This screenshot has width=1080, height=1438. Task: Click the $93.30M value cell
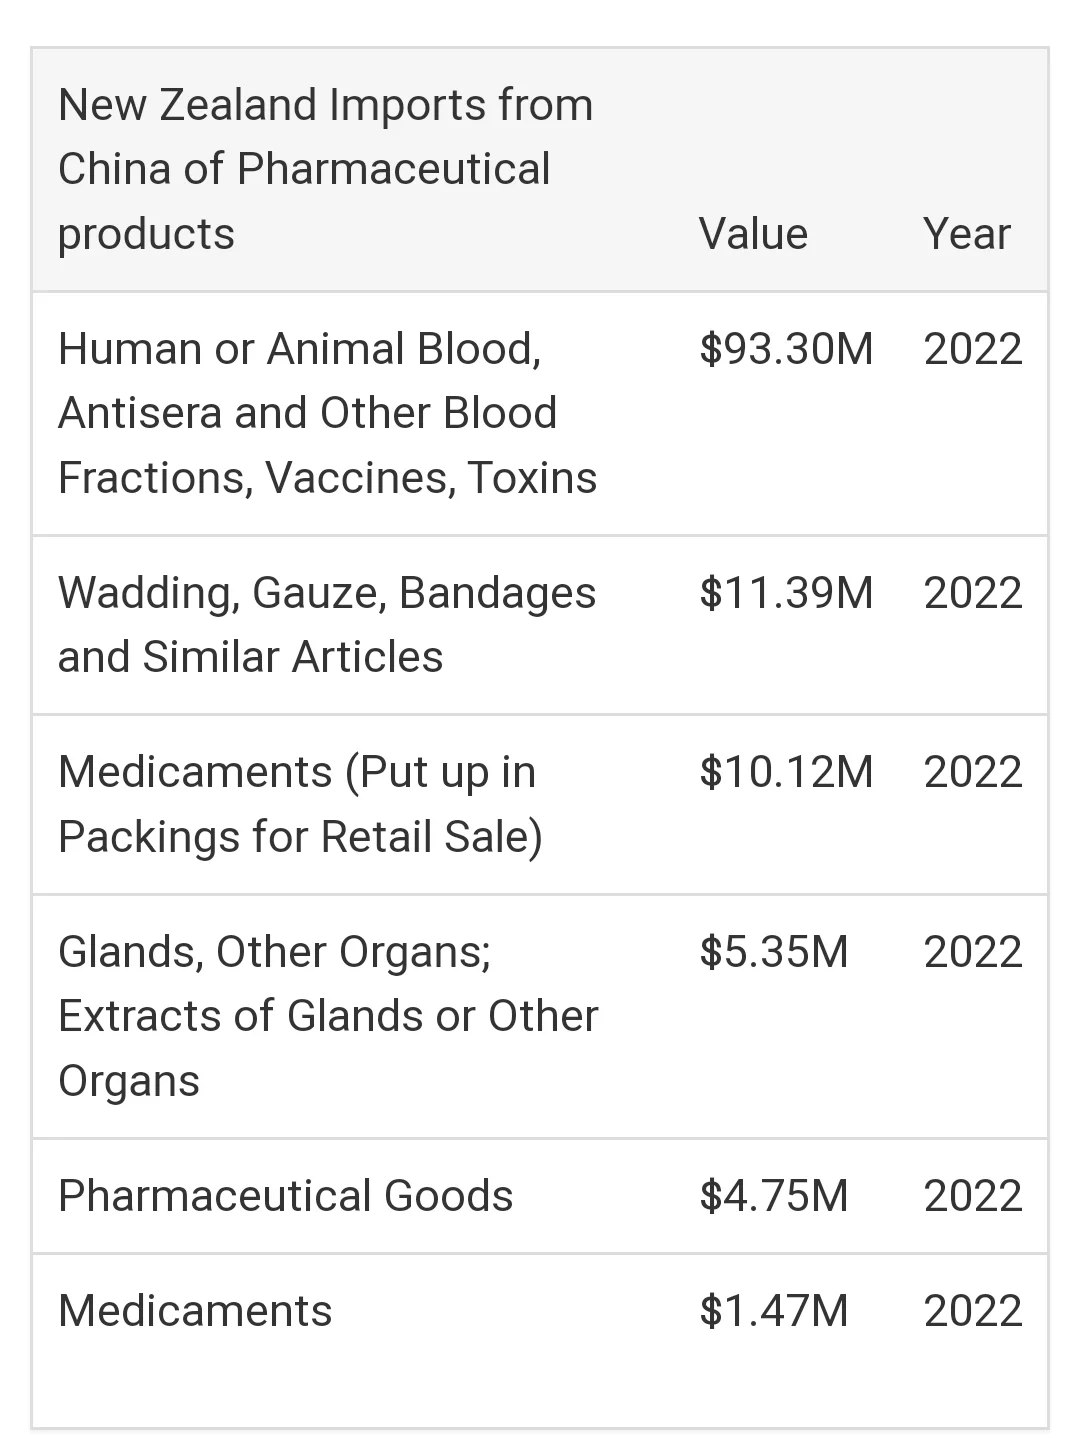786,349
